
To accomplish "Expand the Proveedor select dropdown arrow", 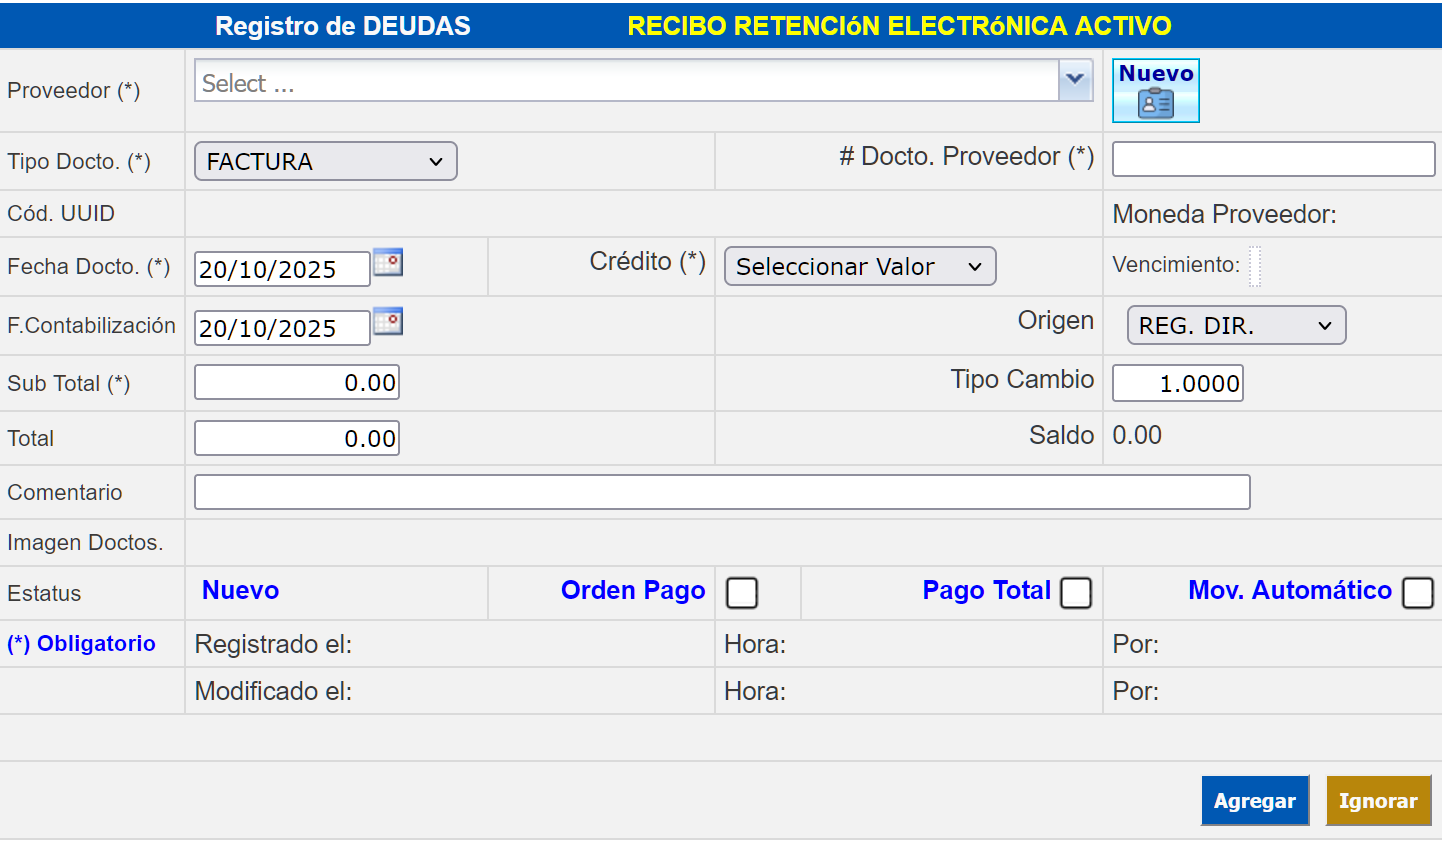I will pyautogui.click(x=1075, y=80).
